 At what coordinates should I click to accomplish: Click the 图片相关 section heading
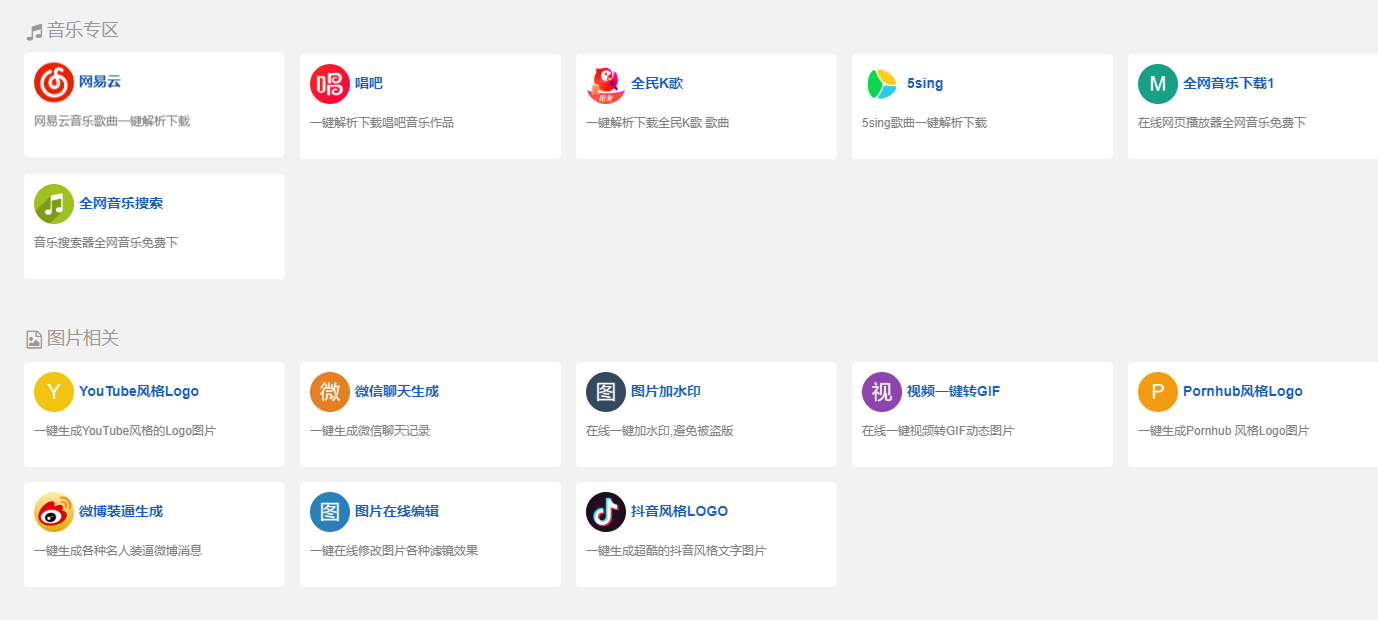click(83, 339)
